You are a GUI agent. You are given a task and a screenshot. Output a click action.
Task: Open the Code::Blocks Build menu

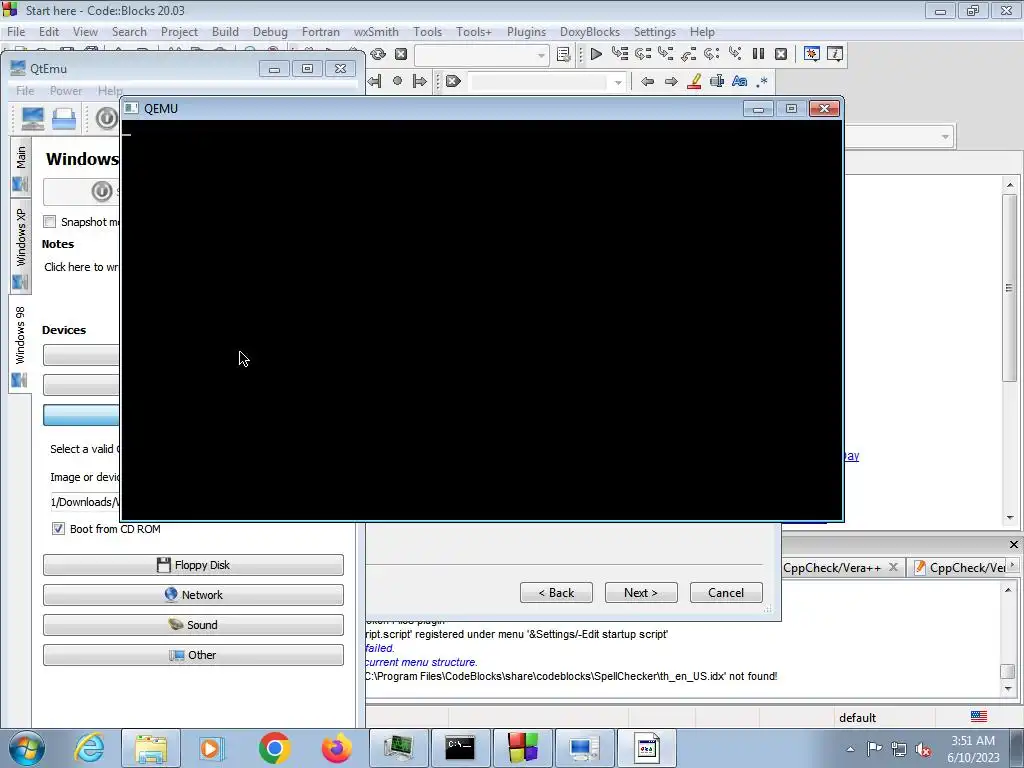pos(225,32)
